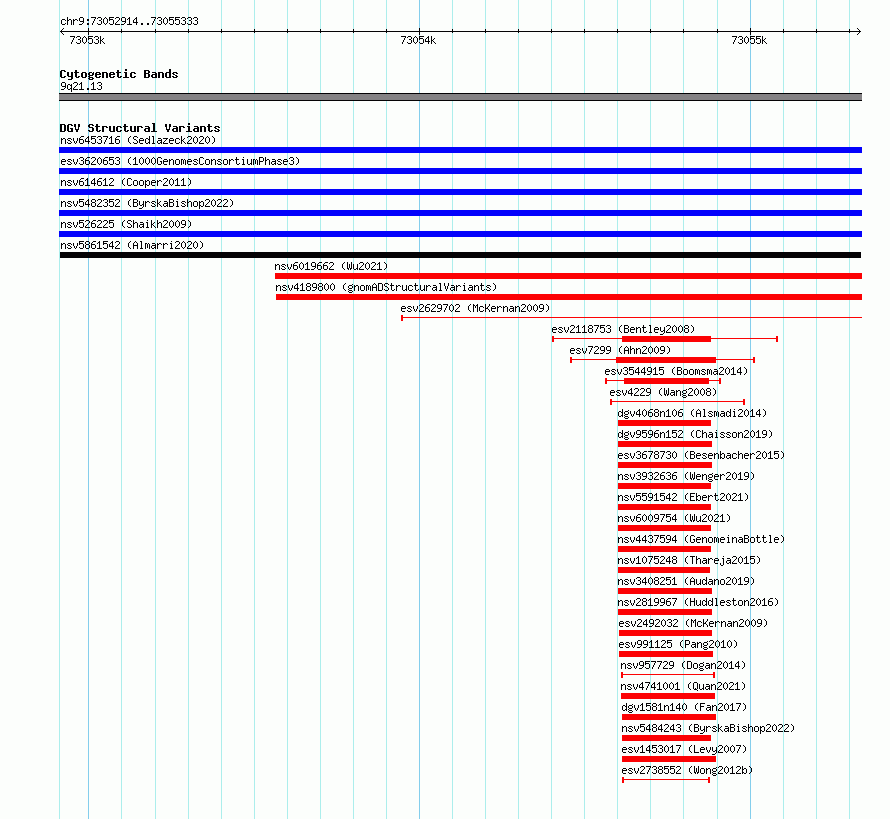Click esv3678730 (Besenbacher2015) label
This screenshot has width=890, height=819.
701,455
